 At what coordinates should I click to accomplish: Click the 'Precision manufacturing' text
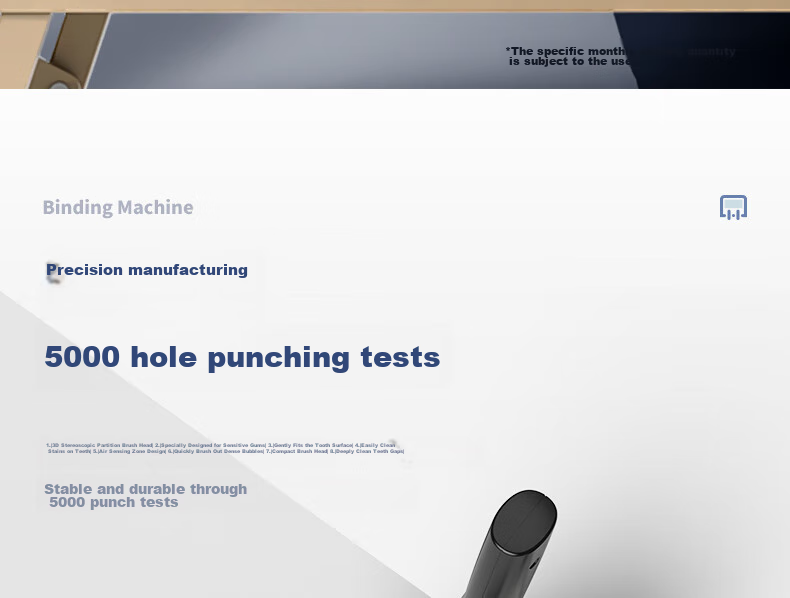coord(147,270)
